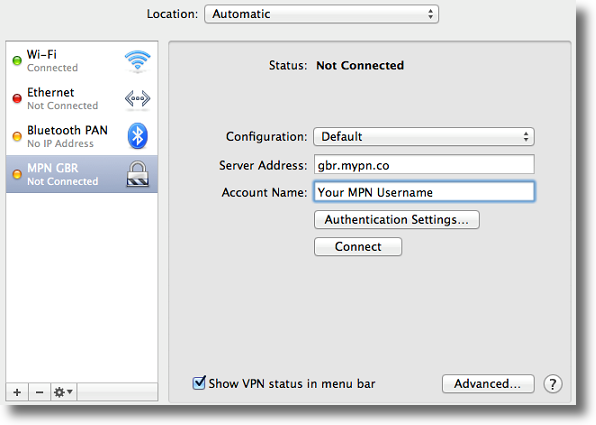Image resolution: width=596 pixels, height=425 pixels.
Task: Click the Wi-Fi signal icon
Action: 138,61
